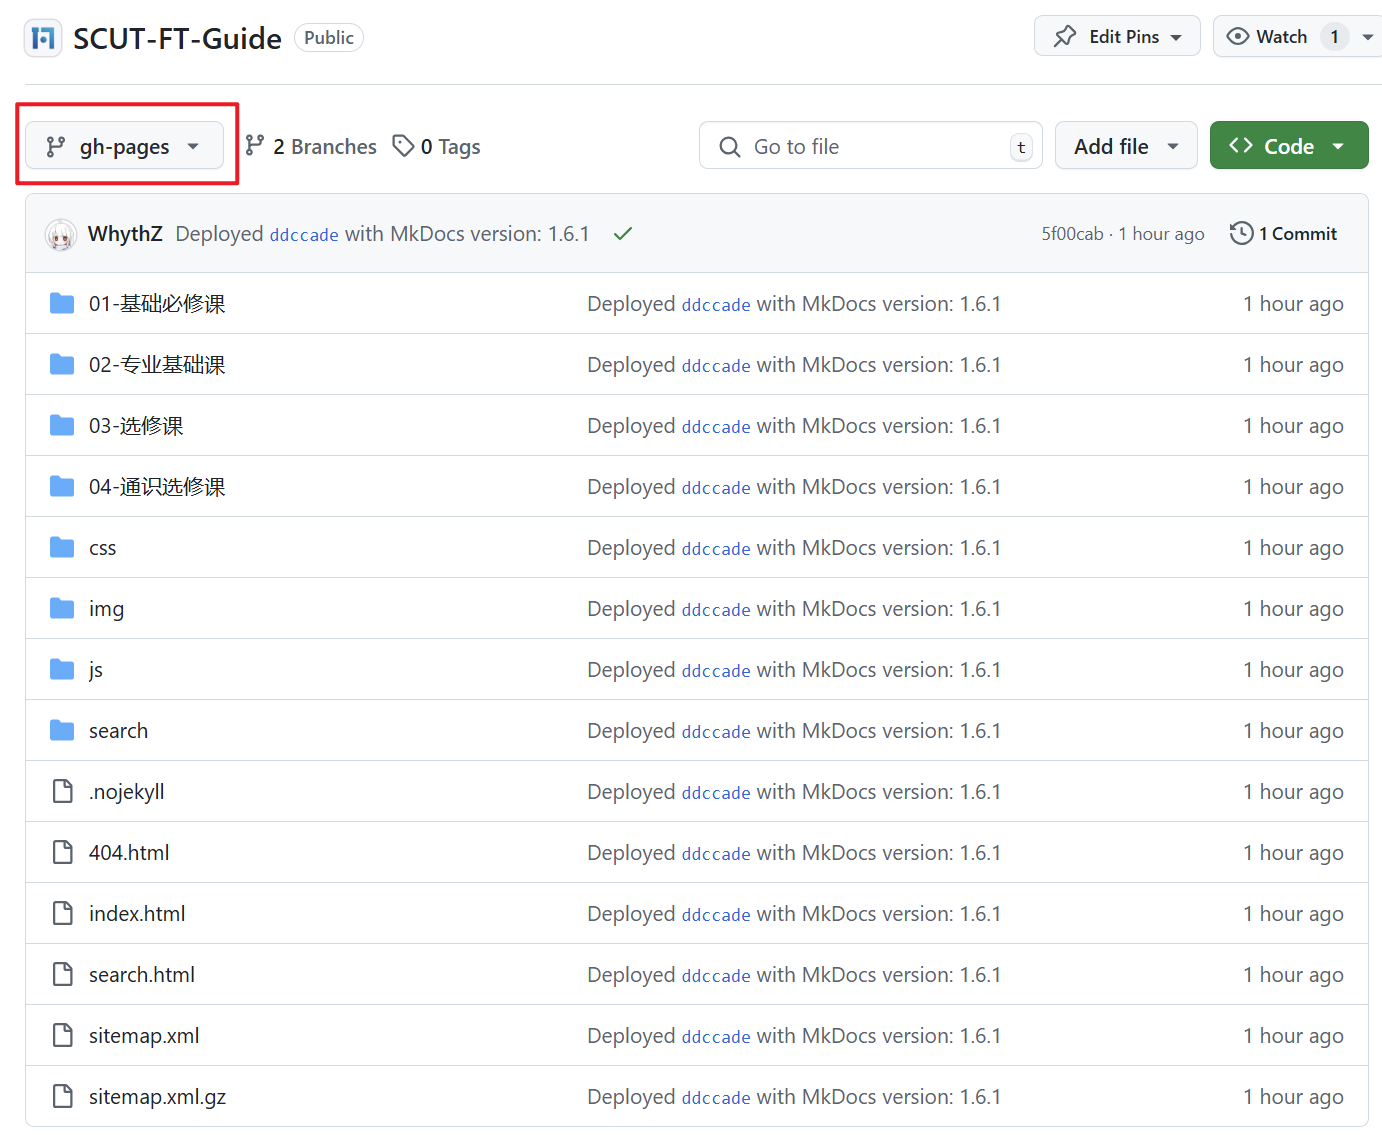Screen dimensions: 1382x1135
Task: Open the 1 Commit history link
Action: click(1284, 234)
